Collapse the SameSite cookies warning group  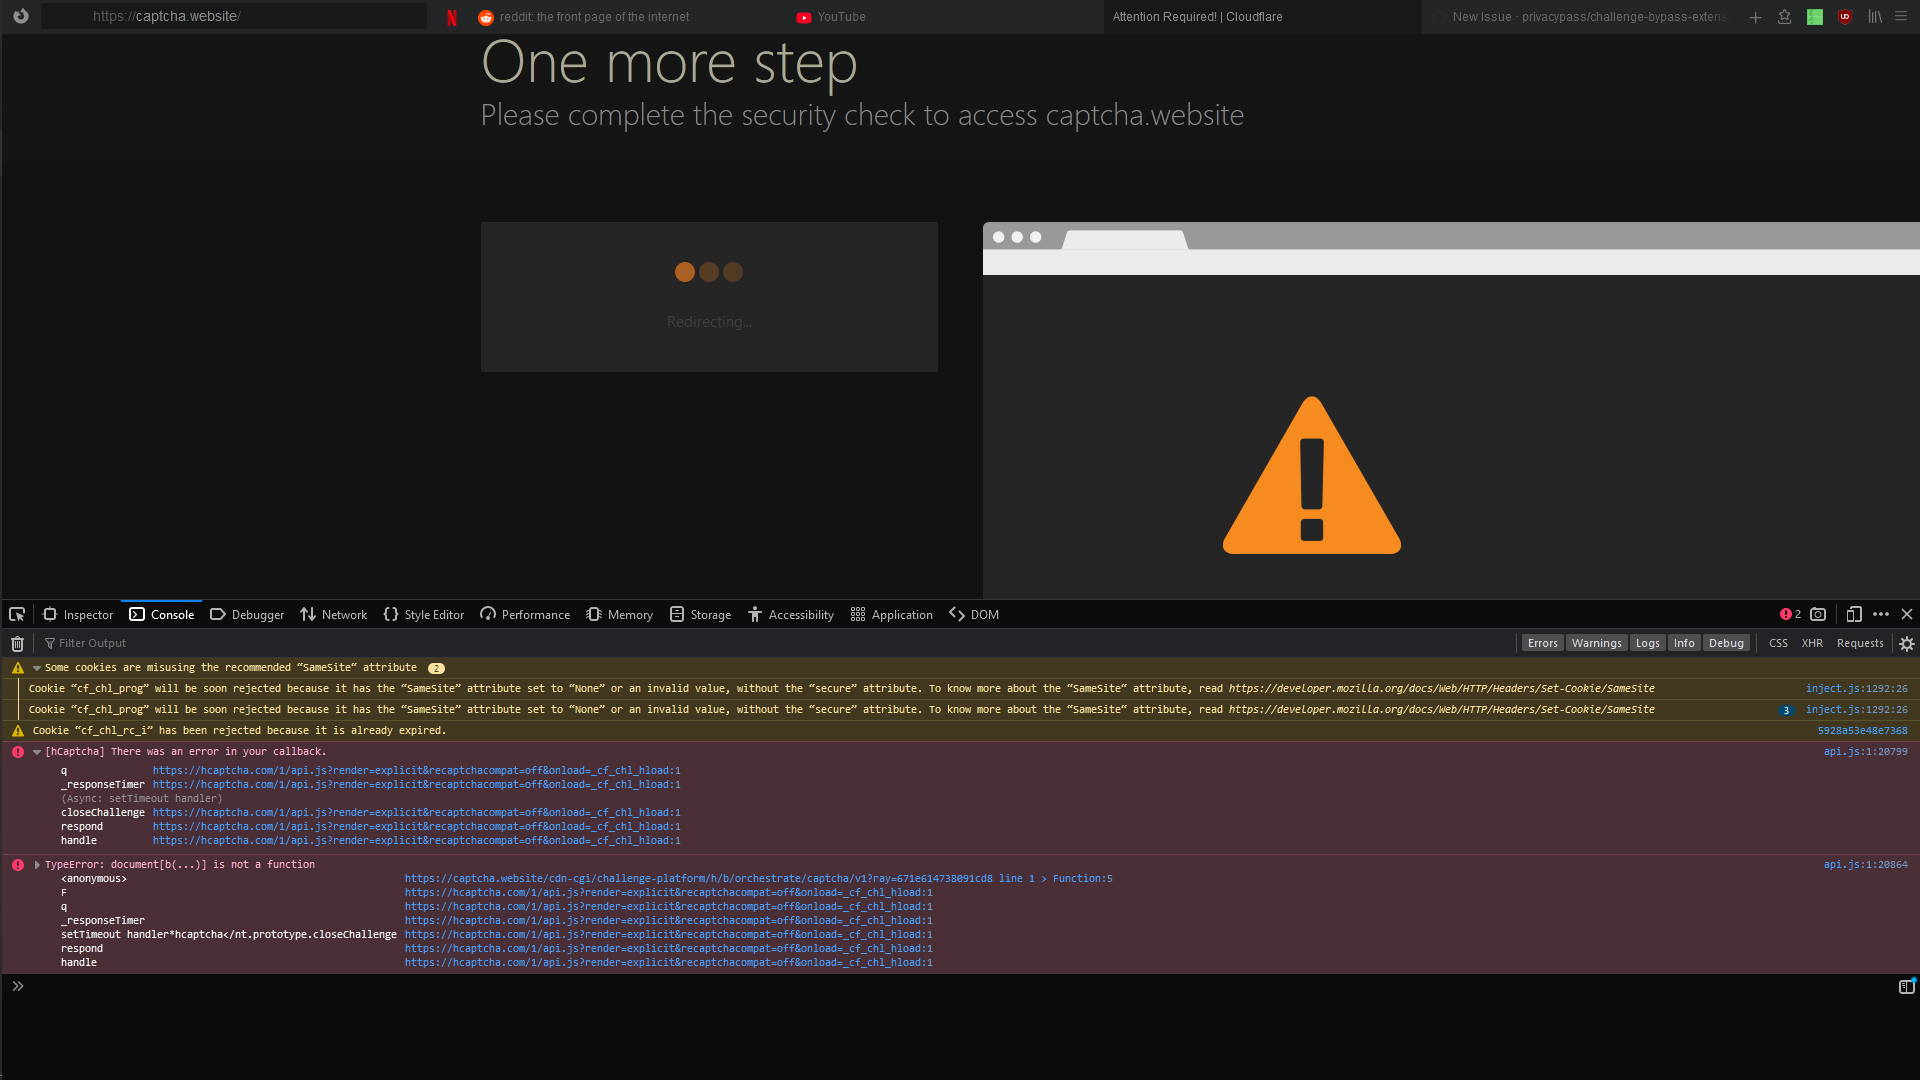(37, 668)
